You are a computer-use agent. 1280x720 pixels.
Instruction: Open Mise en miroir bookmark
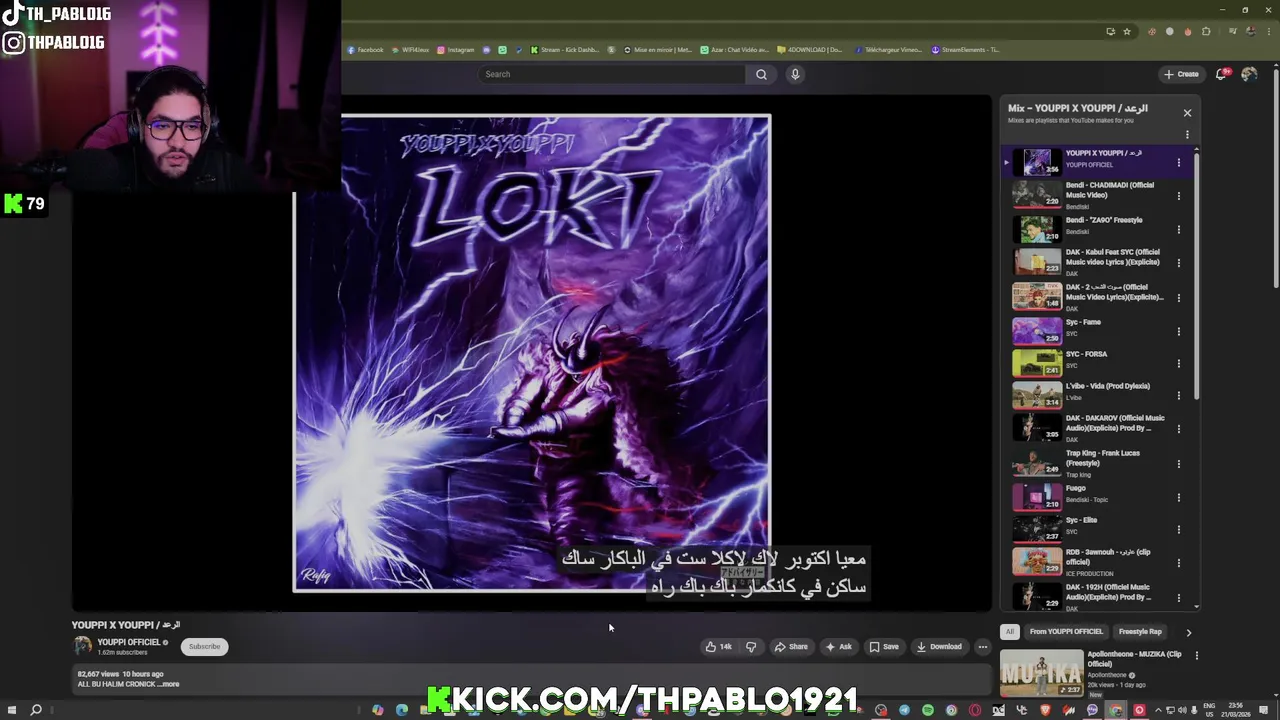[658, 50]
